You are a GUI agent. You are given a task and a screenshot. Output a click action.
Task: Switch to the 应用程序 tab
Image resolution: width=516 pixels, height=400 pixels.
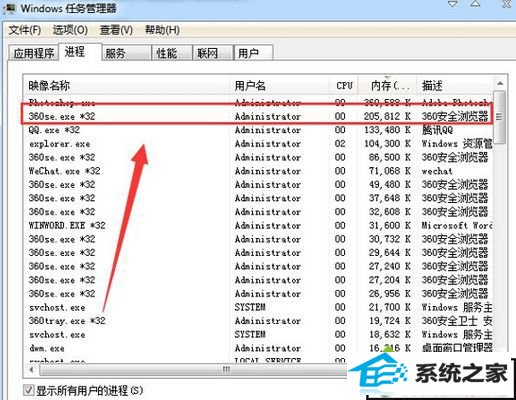[x=34, y=53]
